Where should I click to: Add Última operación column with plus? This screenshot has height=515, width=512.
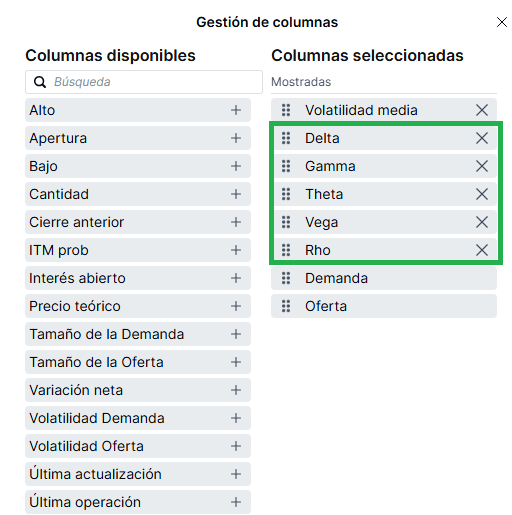click(x=236, y=502)
